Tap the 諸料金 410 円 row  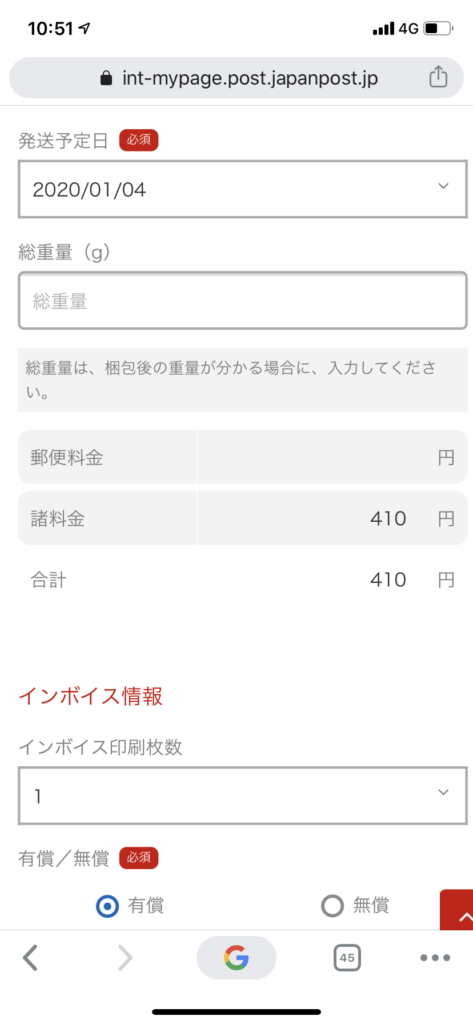pos(243,519)
